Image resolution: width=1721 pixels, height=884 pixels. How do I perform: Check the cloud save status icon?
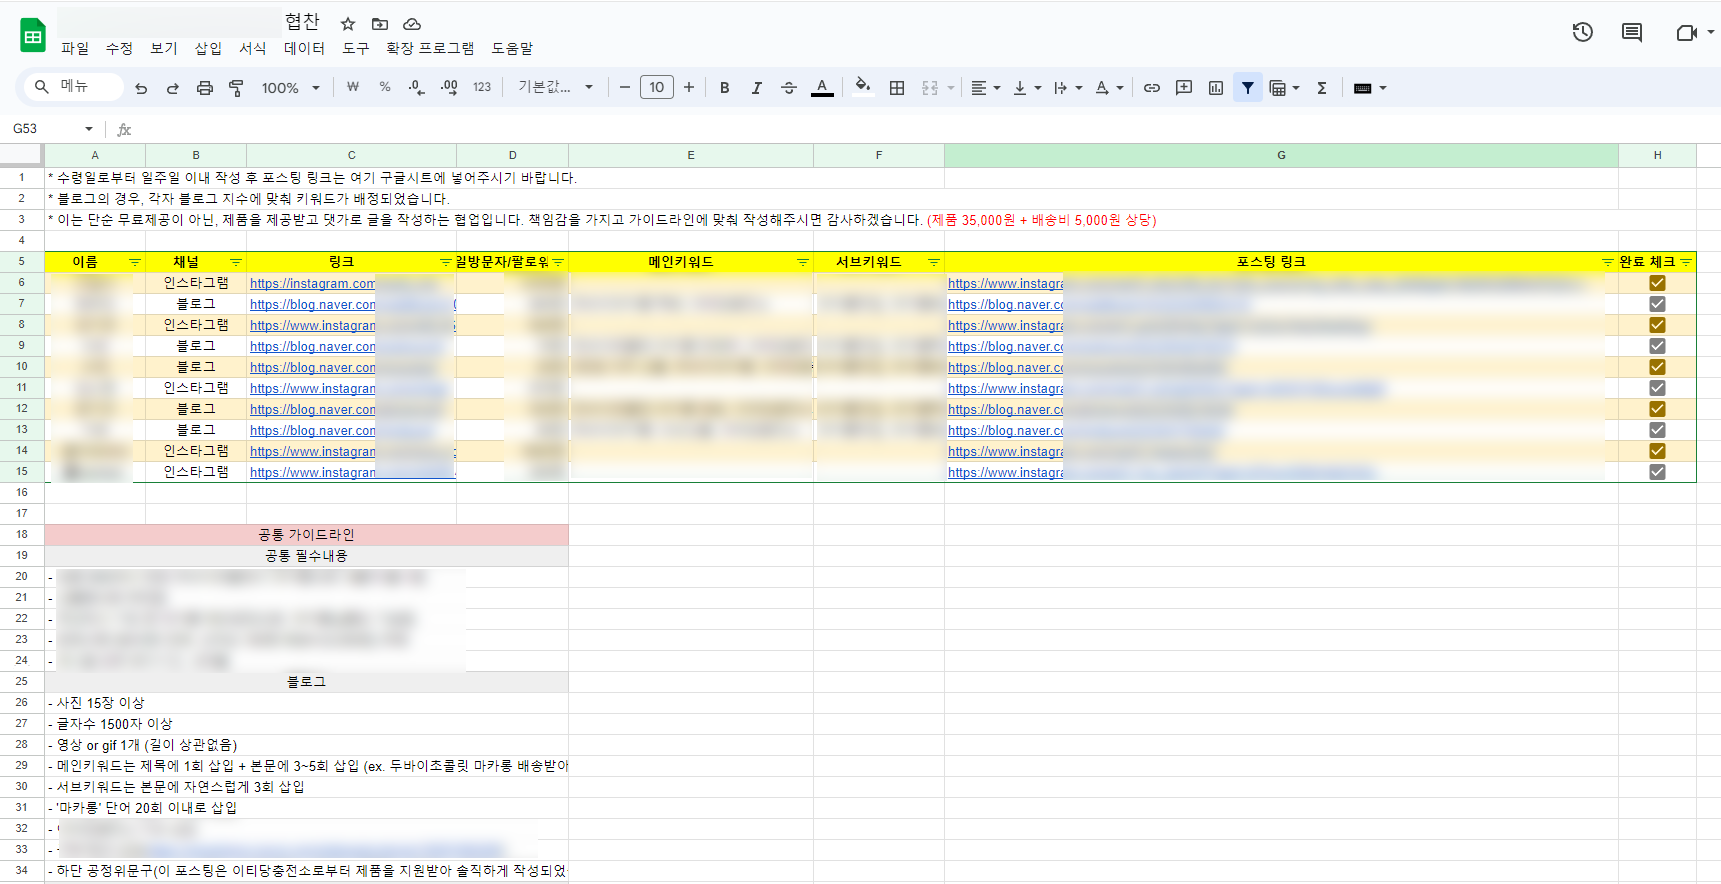click(x=412, y=24)
